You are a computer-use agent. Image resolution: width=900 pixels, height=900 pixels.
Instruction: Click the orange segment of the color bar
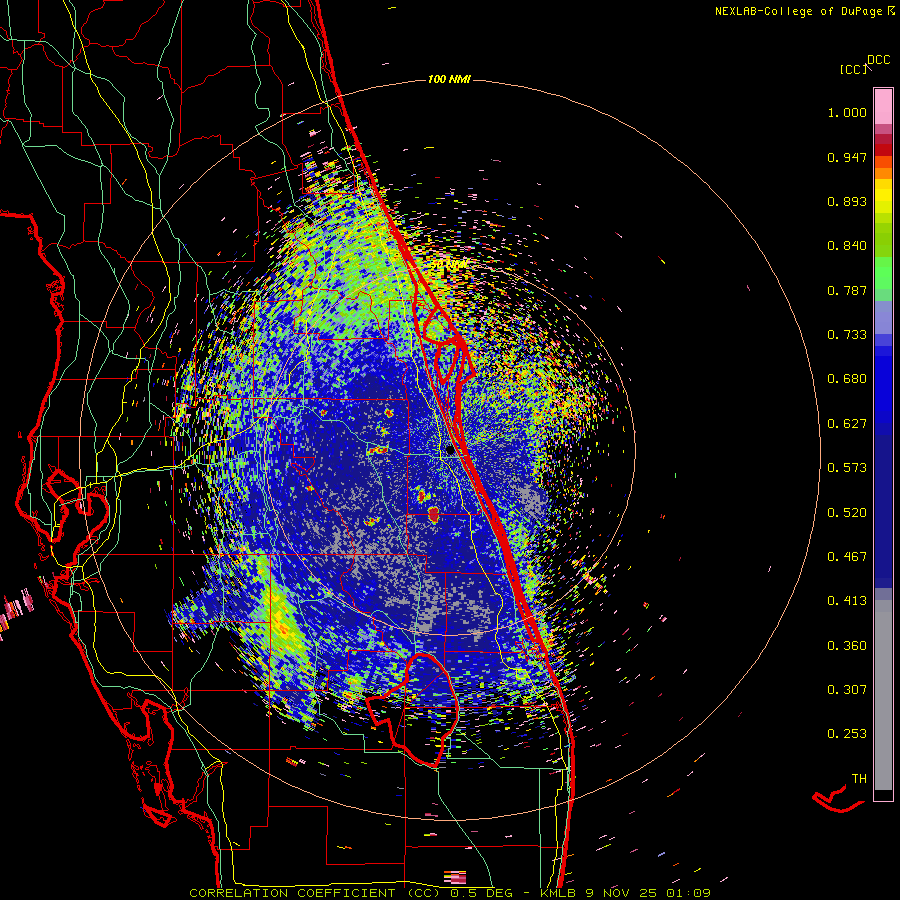pyautogui.click(x=883, y=173)
